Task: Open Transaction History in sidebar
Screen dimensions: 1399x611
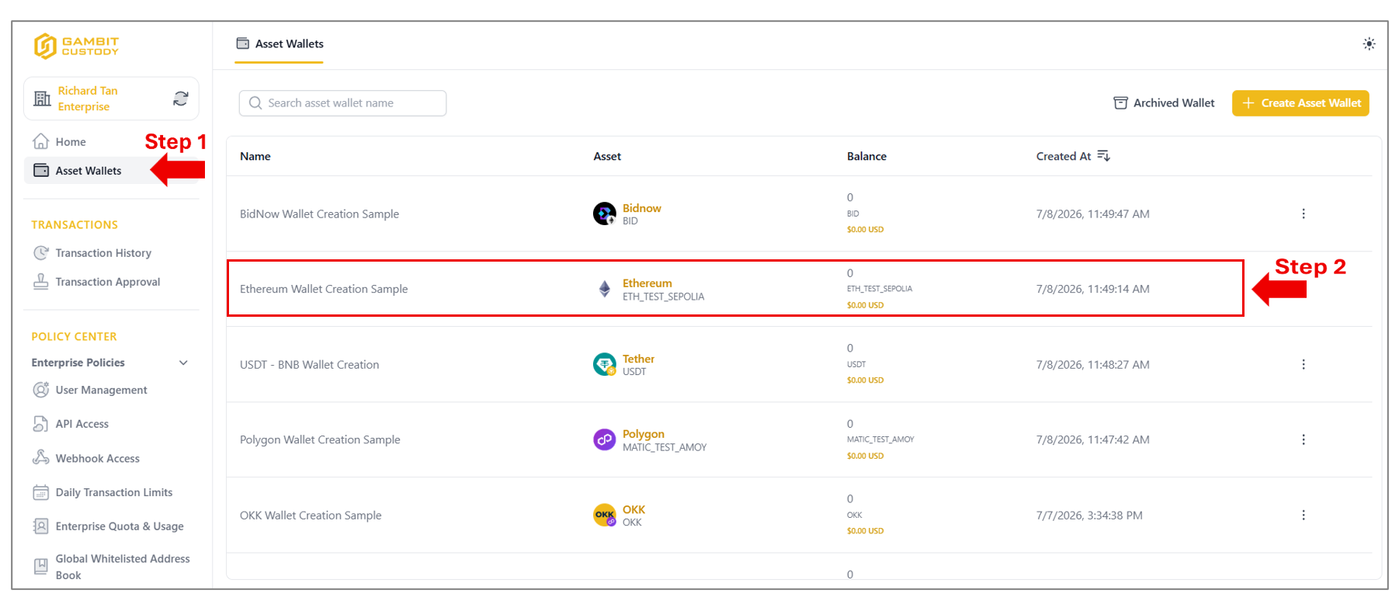Action: [103, 253]
